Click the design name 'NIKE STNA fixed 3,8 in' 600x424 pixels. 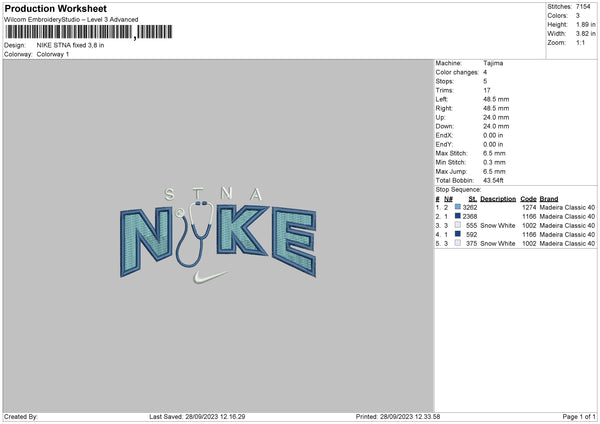70,45
